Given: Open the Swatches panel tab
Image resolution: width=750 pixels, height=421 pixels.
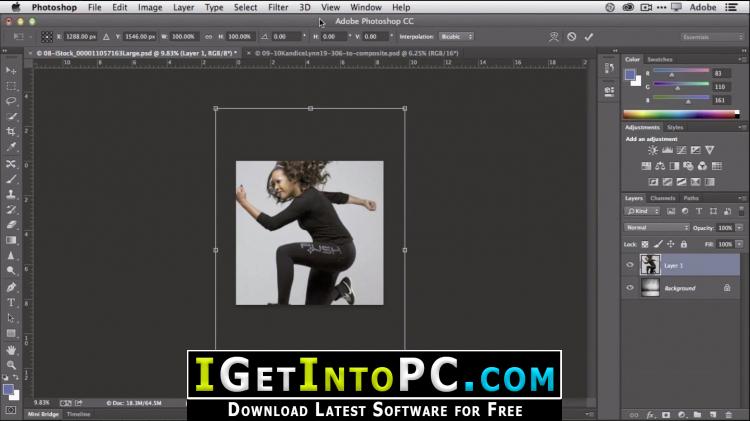Looking at the screenshot, I should click(x=659, y=60).
